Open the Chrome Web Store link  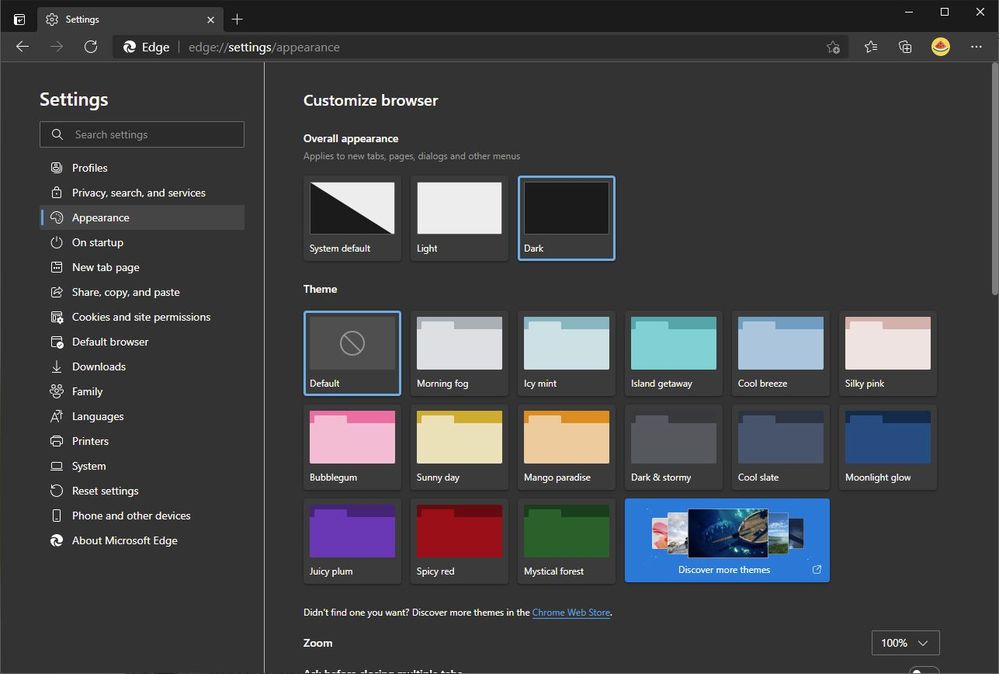click(571, 613)
